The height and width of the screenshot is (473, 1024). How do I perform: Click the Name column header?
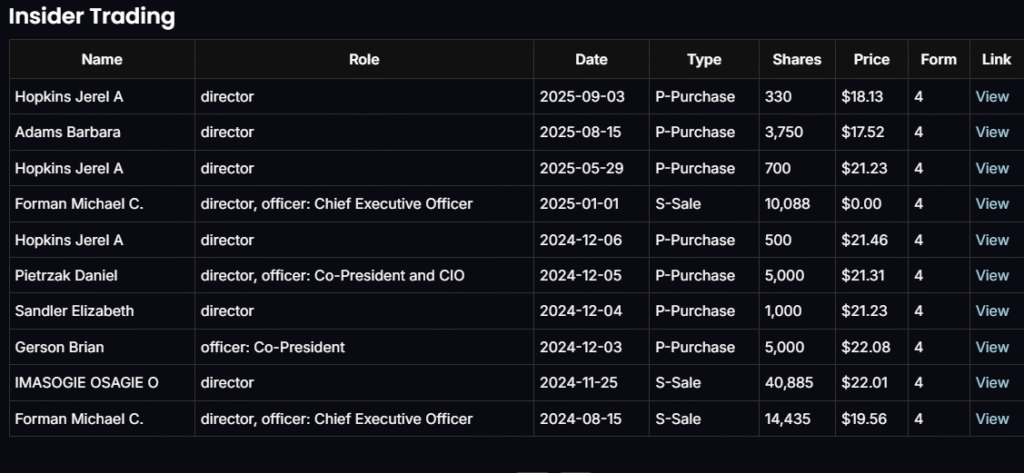click(102, 60)
